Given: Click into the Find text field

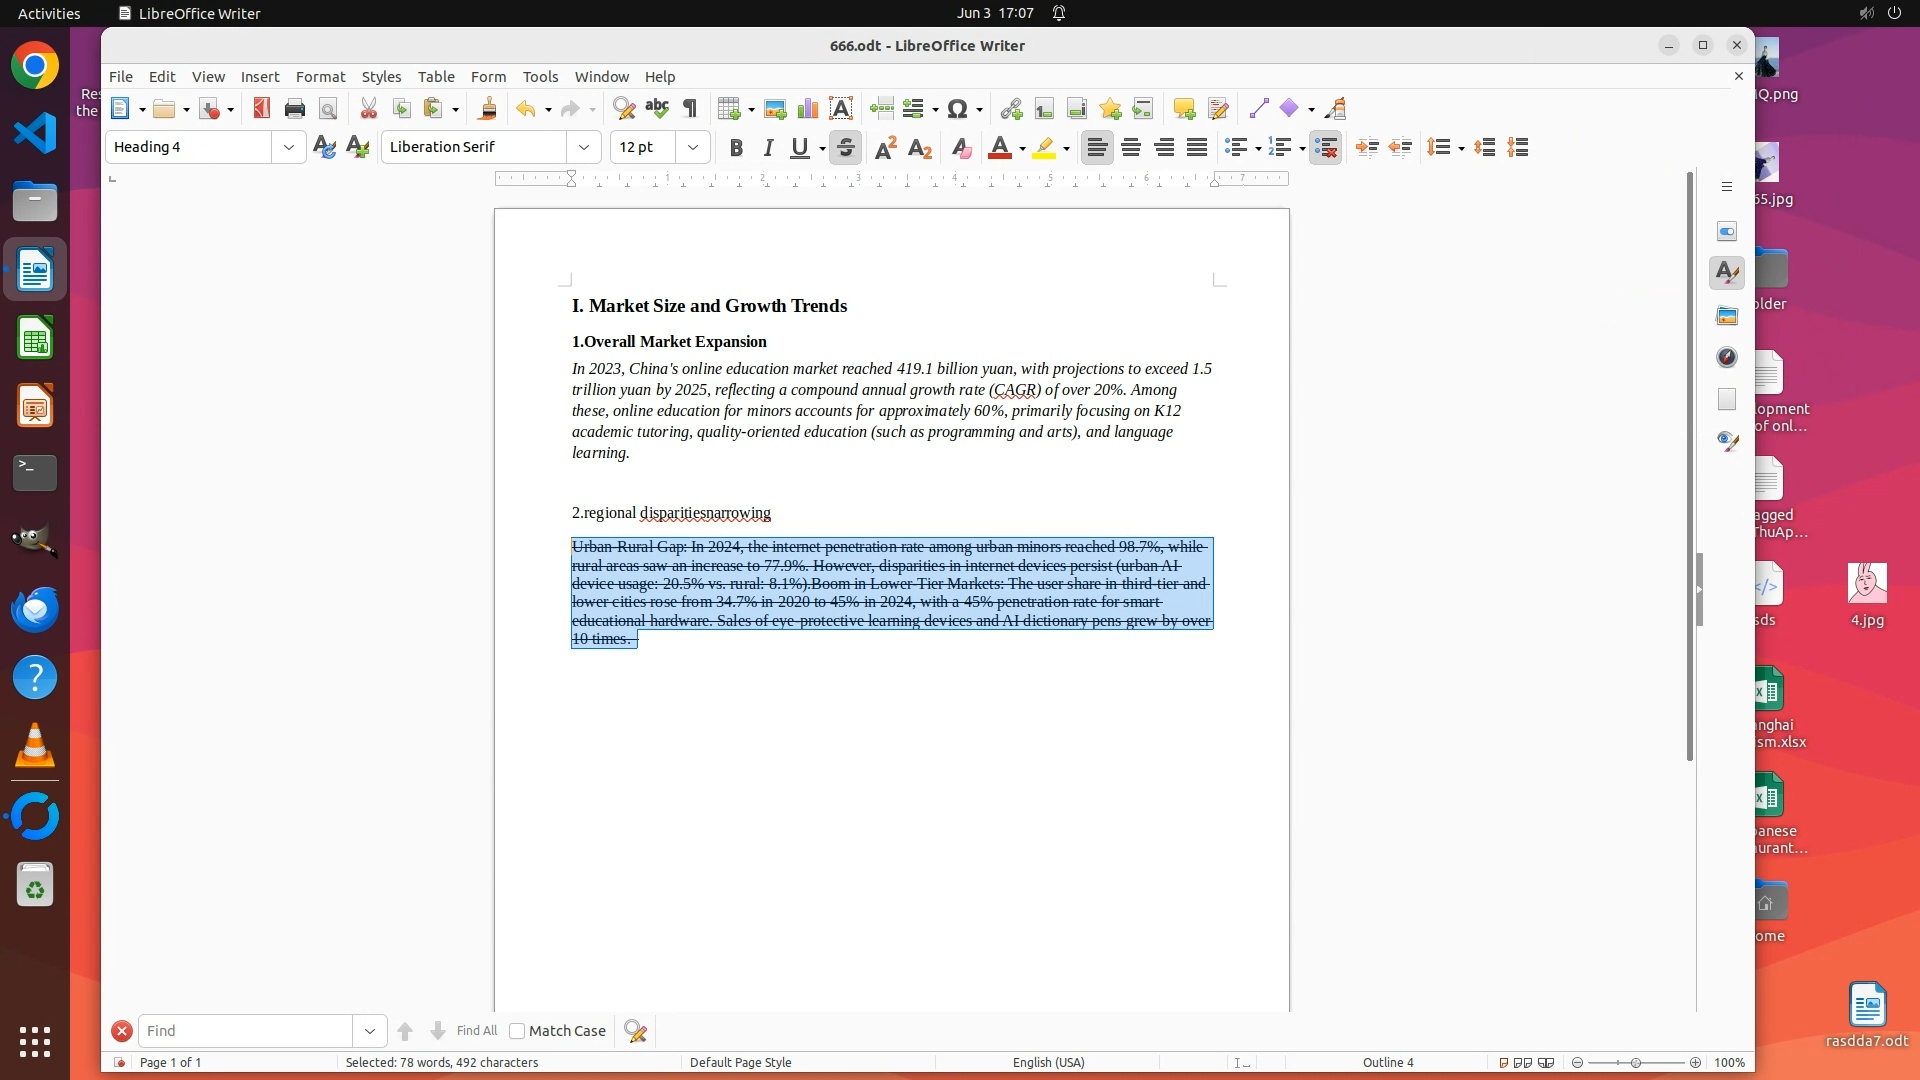Looking at the screenshot, I should 245,1031.
